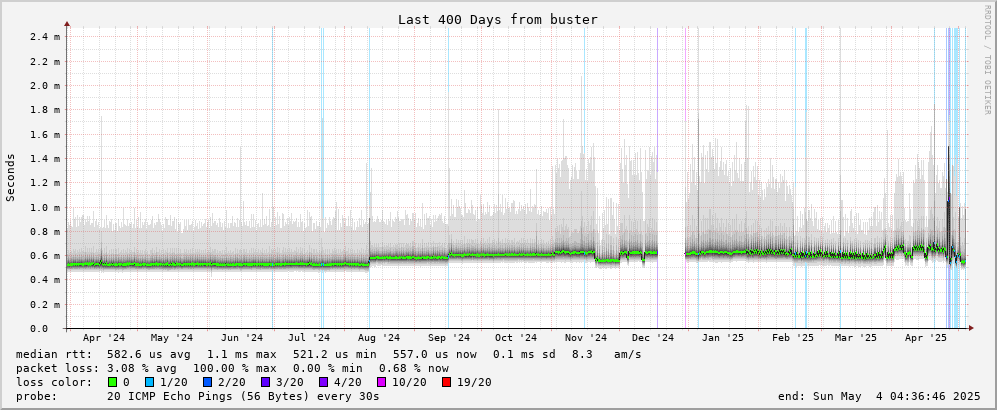Click the '1.6 m' y-axis value
This screenshot has width=997, height=410.
tap(45, 135)
